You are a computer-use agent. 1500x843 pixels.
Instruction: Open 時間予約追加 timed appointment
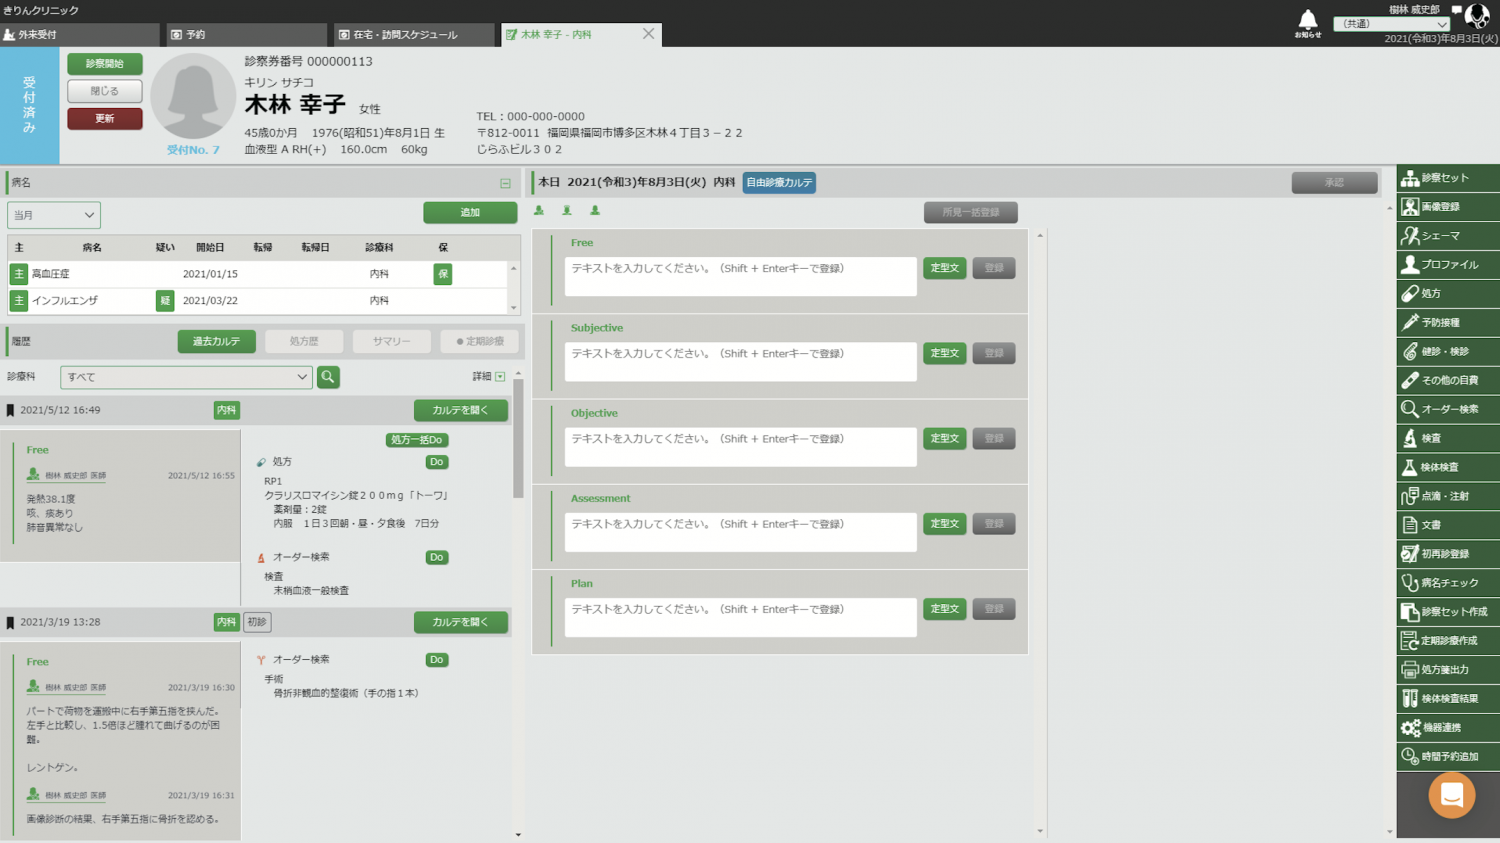tap(1448, 757)
